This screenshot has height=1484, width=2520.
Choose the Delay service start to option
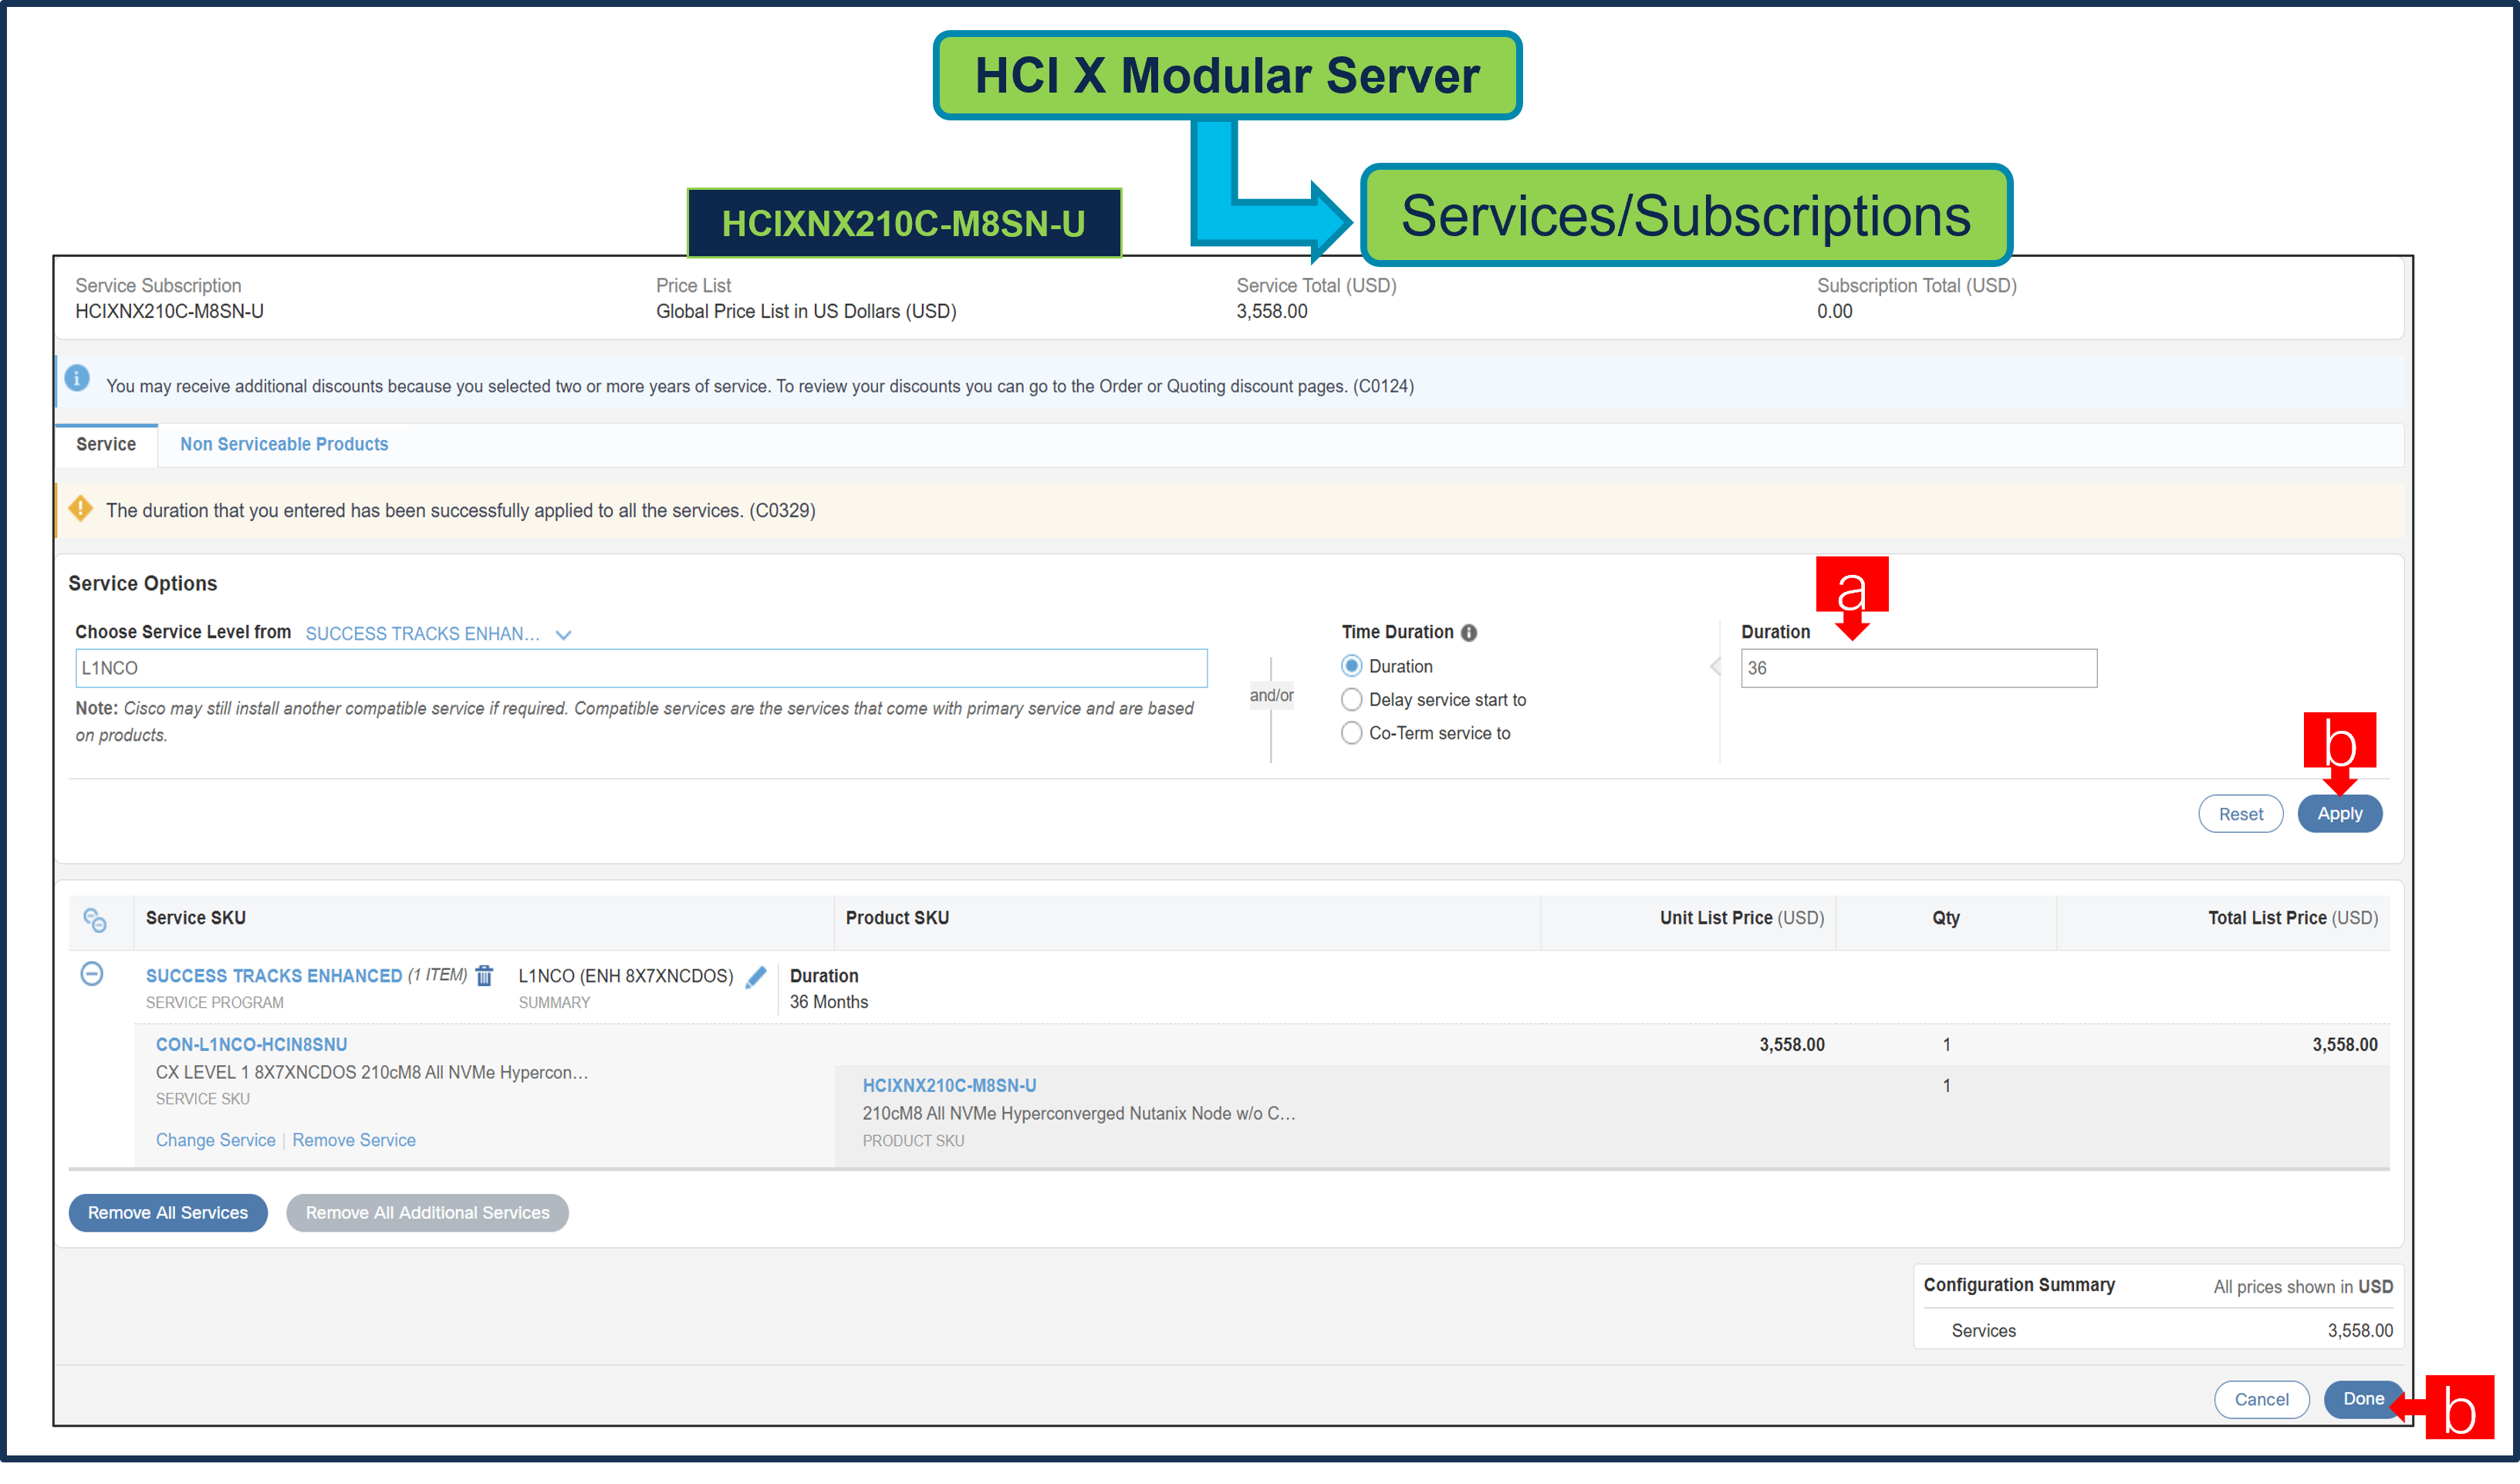pyautogui.click(x=1352, y=699)
